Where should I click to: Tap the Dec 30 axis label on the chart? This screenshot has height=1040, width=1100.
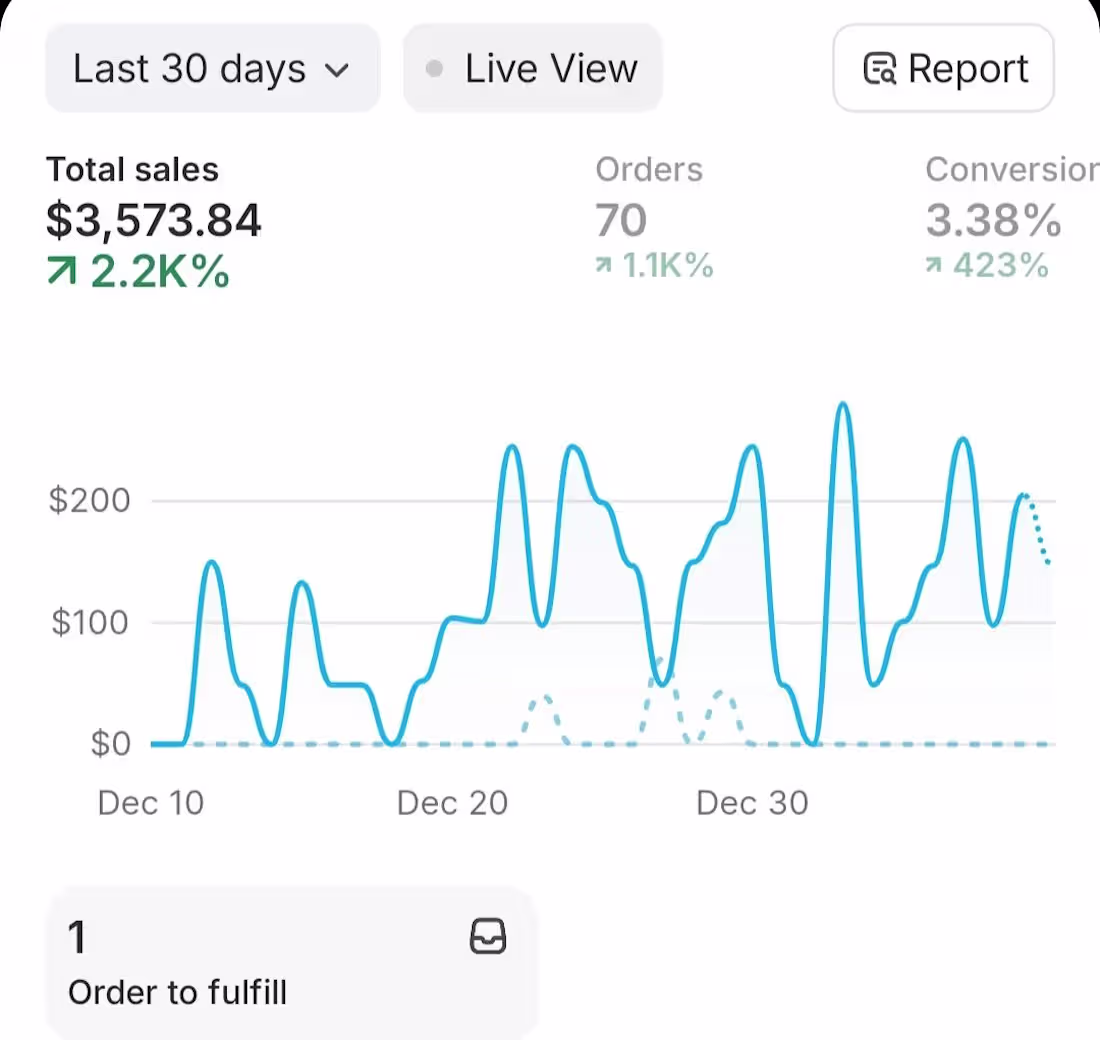752,802
